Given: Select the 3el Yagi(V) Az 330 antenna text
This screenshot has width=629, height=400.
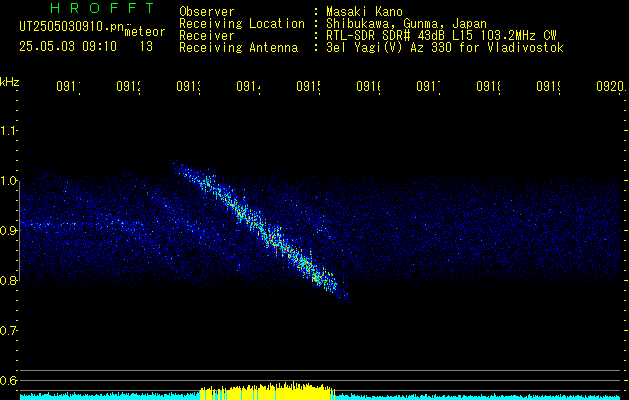Looking at the screenshot, I should [445, 48].
